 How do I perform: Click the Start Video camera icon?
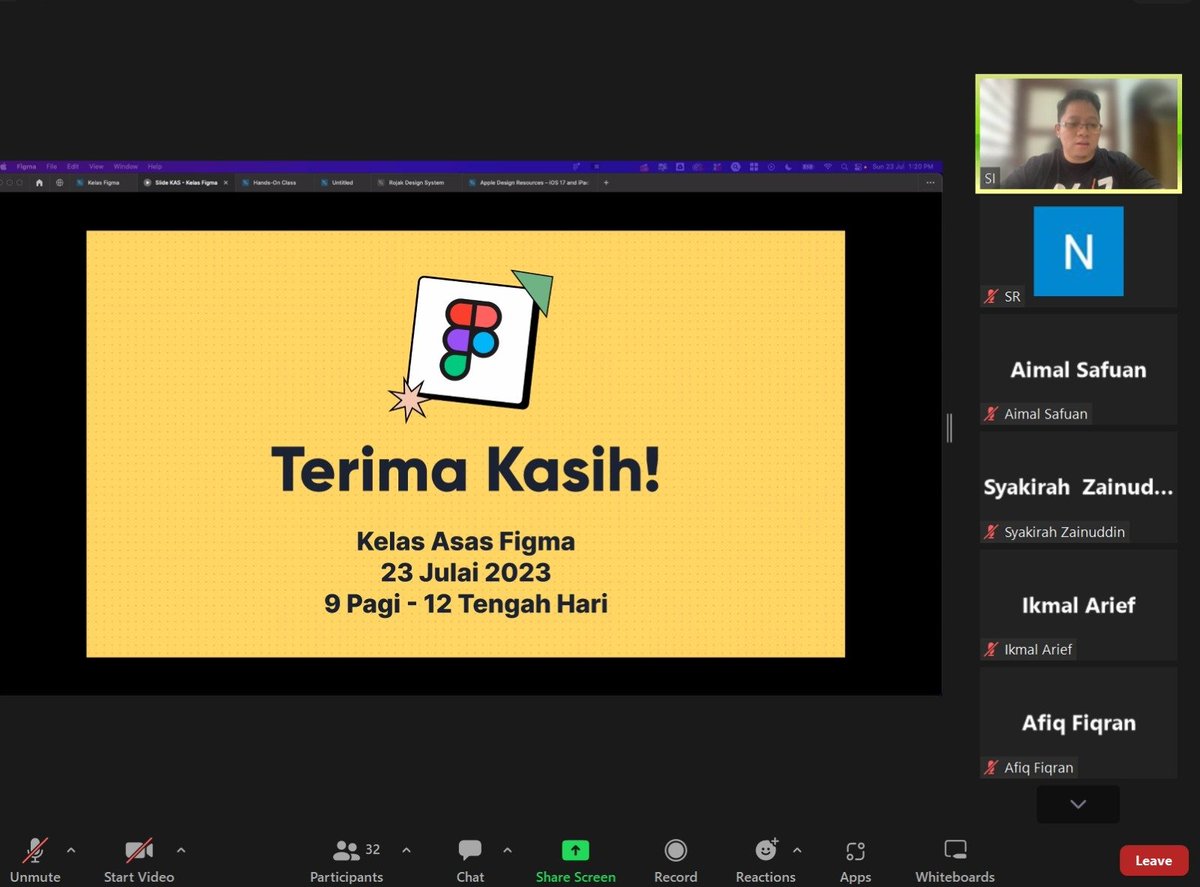coord(139,851)
